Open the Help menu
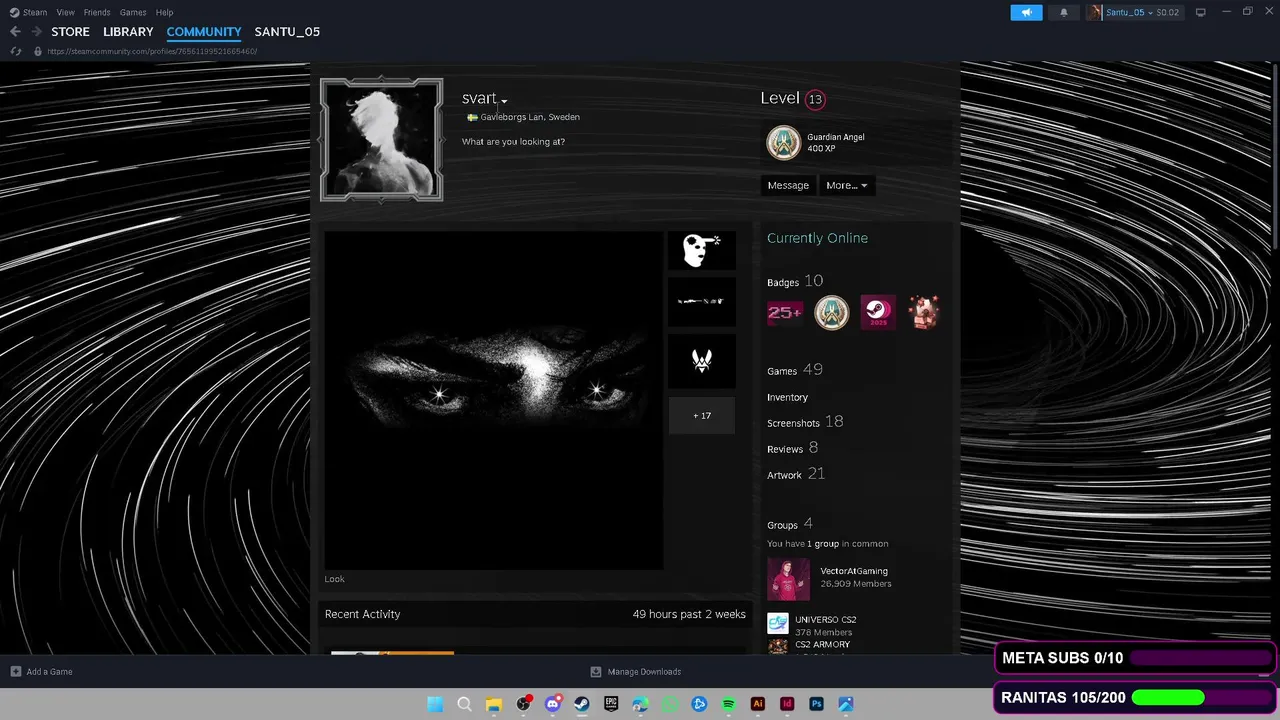This screenshot has width=1280, height=720. coord(164,12)
